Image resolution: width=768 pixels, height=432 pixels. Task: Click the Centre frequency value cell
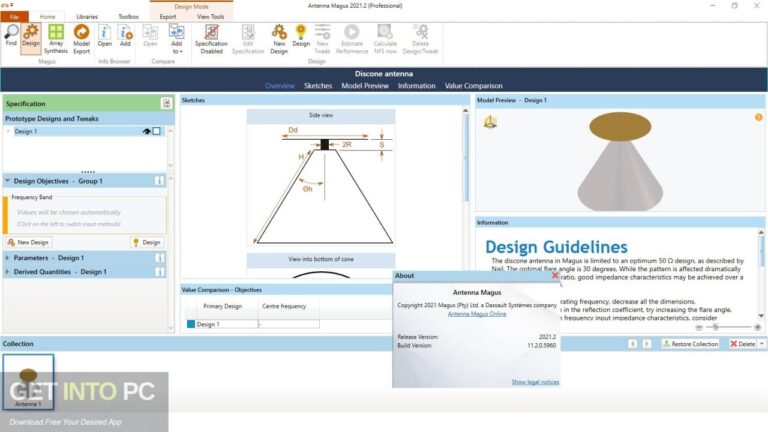coord(288,324)
